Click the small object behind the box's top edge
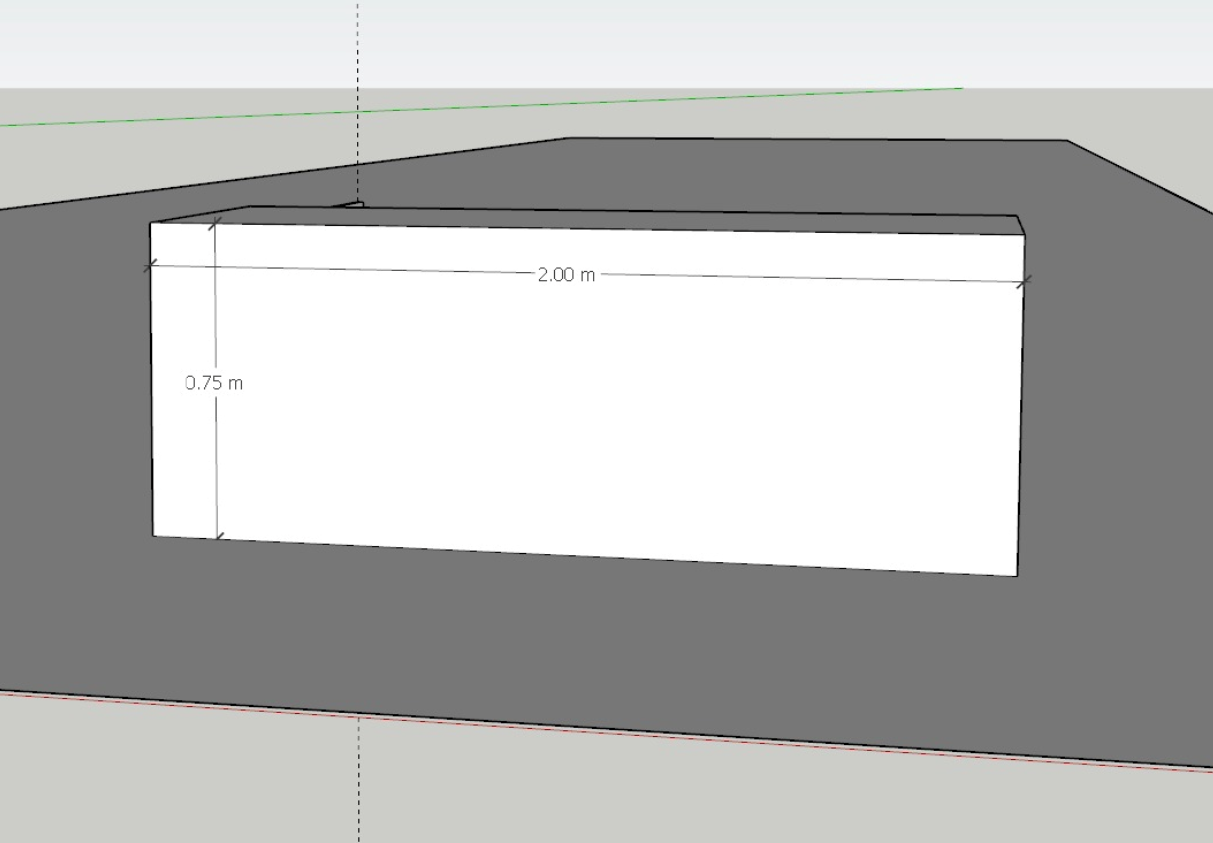The image size is (1213, 843). pos(349,204)
